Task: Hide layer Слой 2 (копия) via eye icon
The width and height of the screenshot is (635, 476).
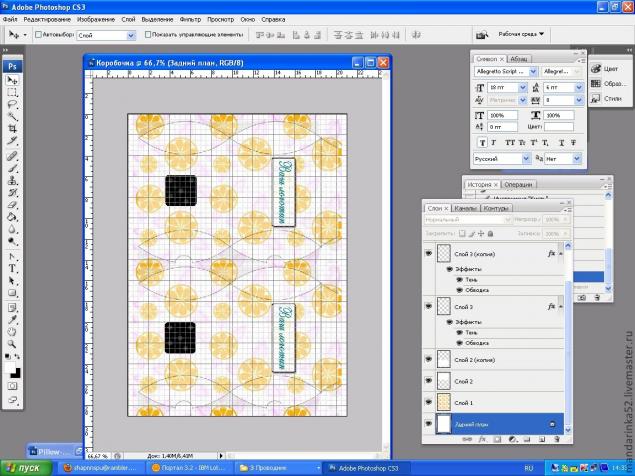Action: tap(428, 359)
